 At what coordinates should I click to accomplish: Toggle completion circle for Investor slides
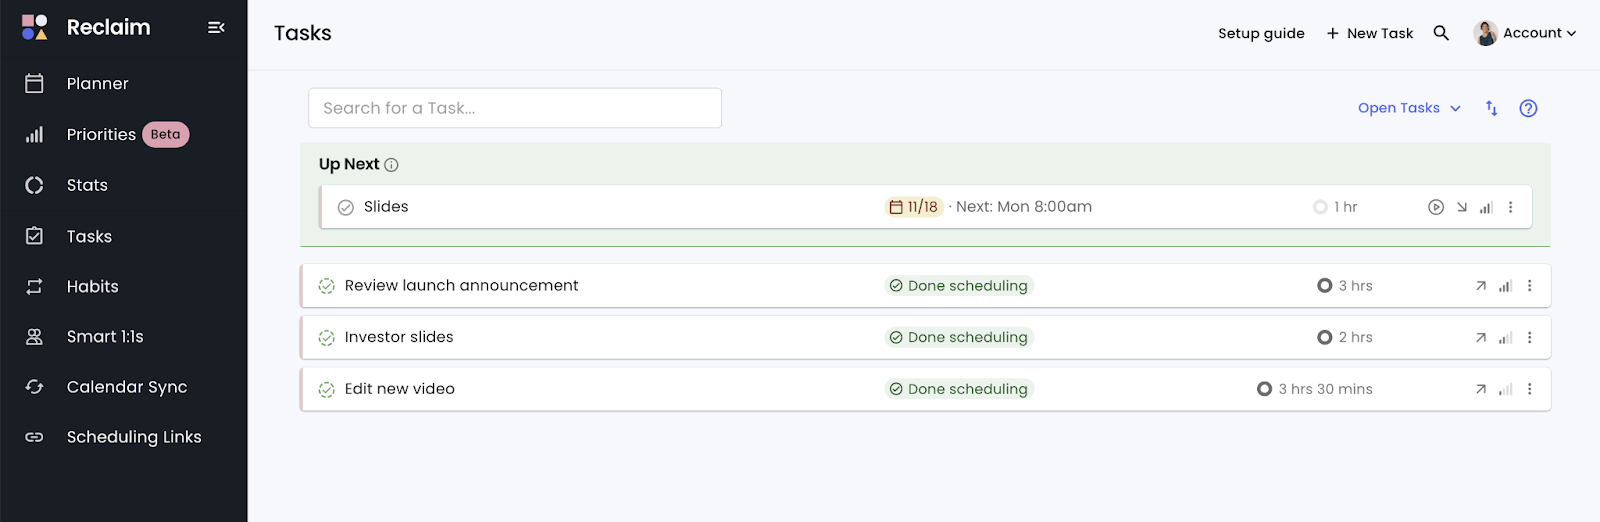[326, 338]
